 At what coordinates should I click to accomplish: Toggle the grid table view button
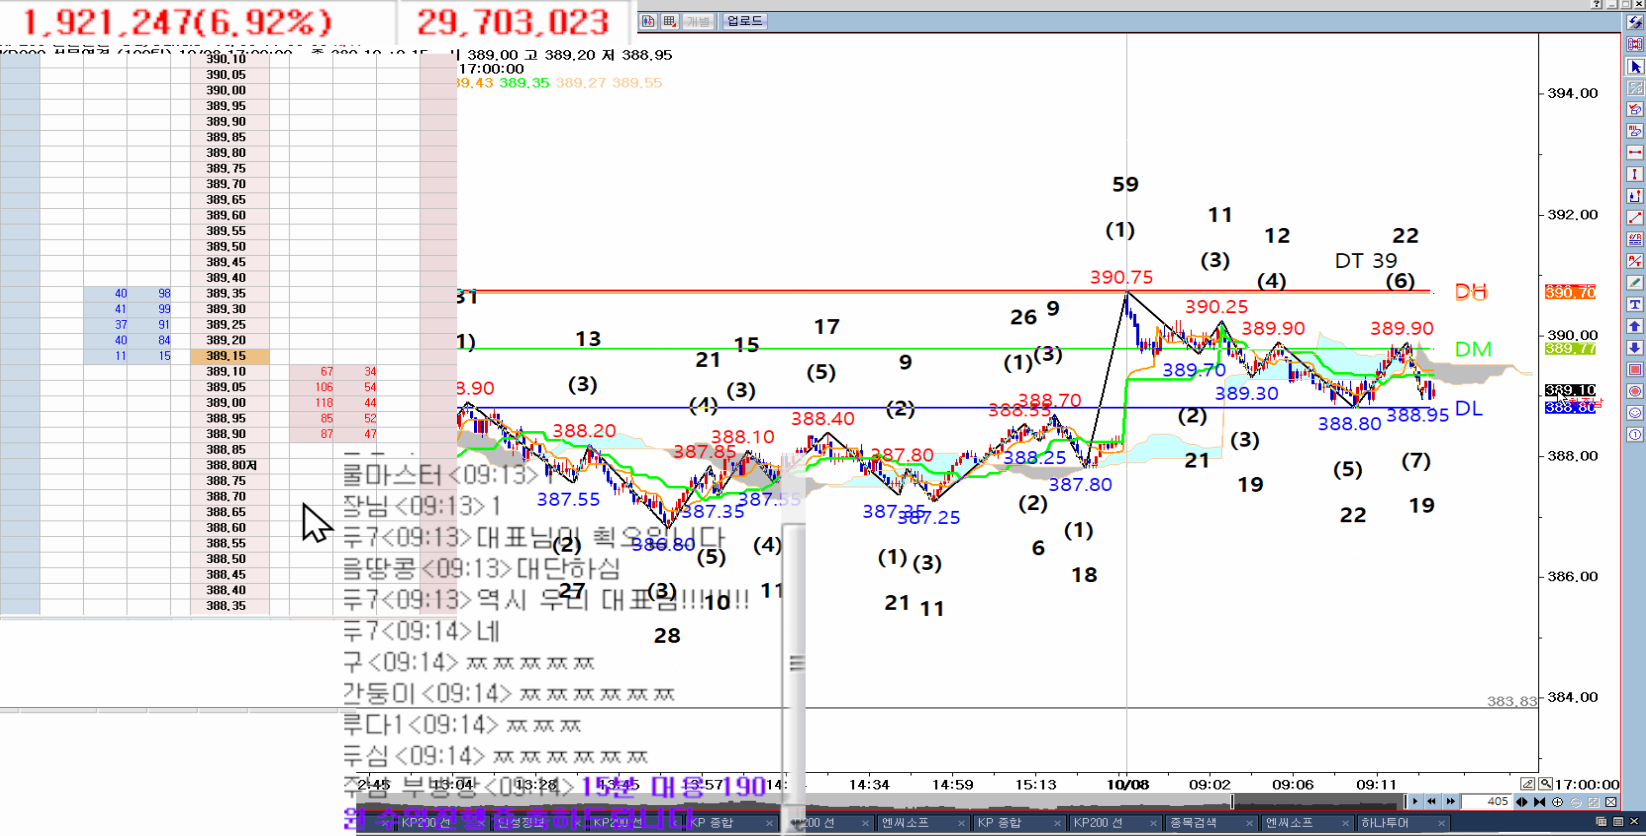coord(670,21)
